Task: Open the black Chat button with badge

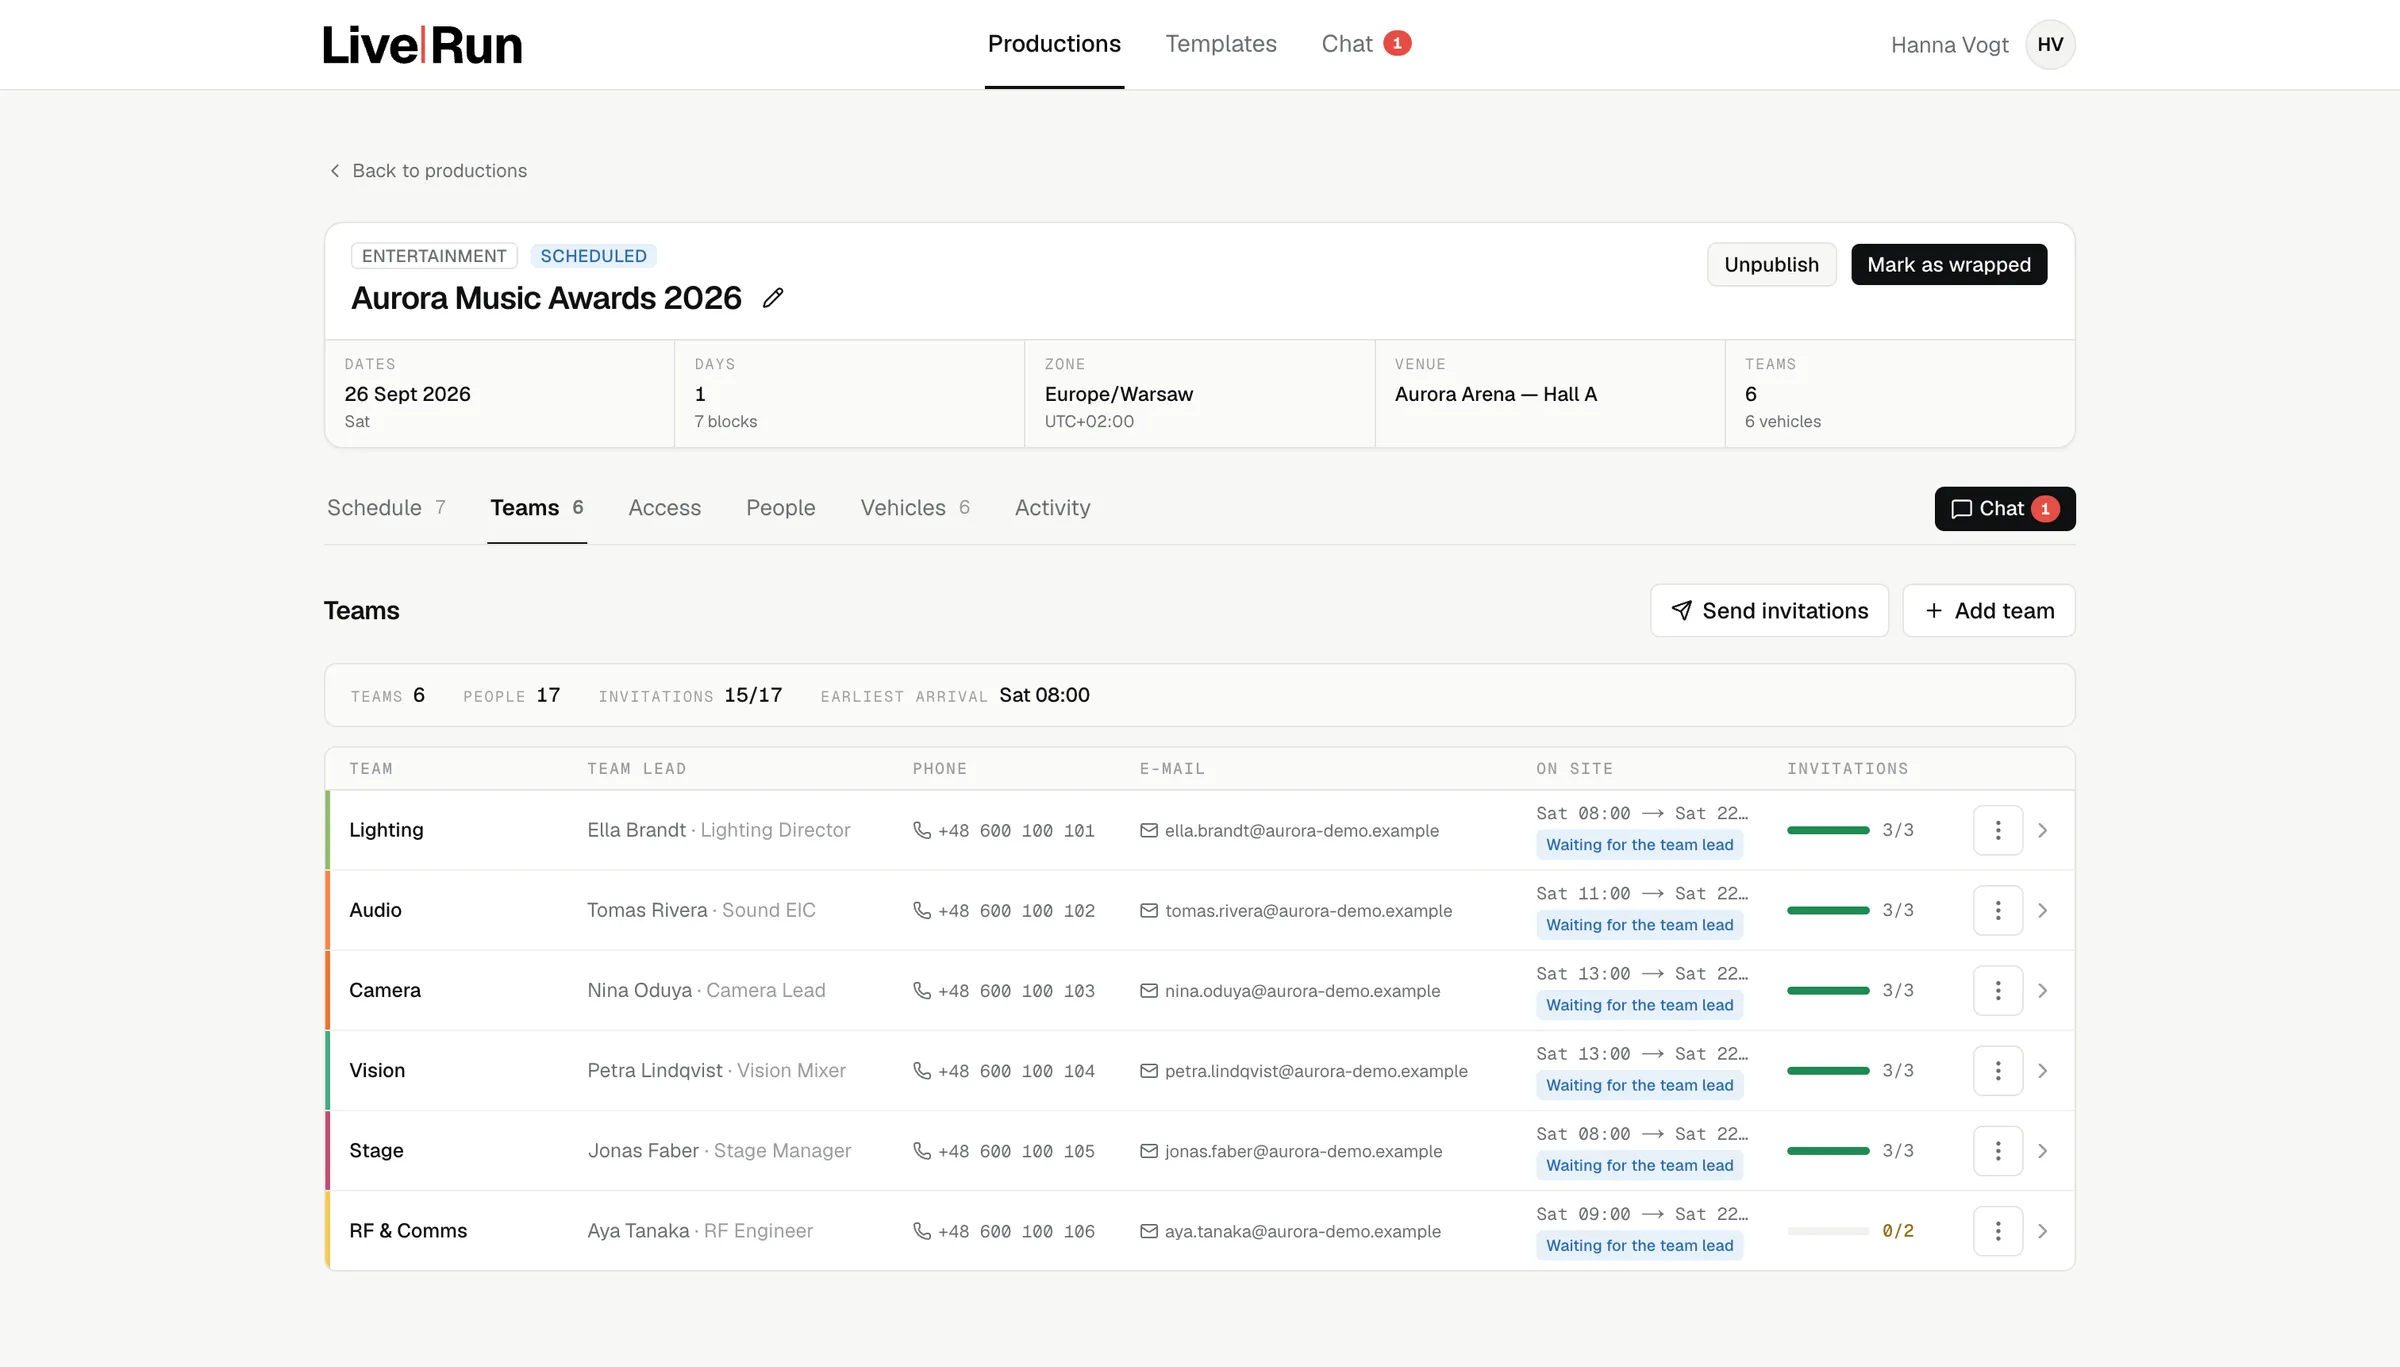Action: pos(2004,509)
